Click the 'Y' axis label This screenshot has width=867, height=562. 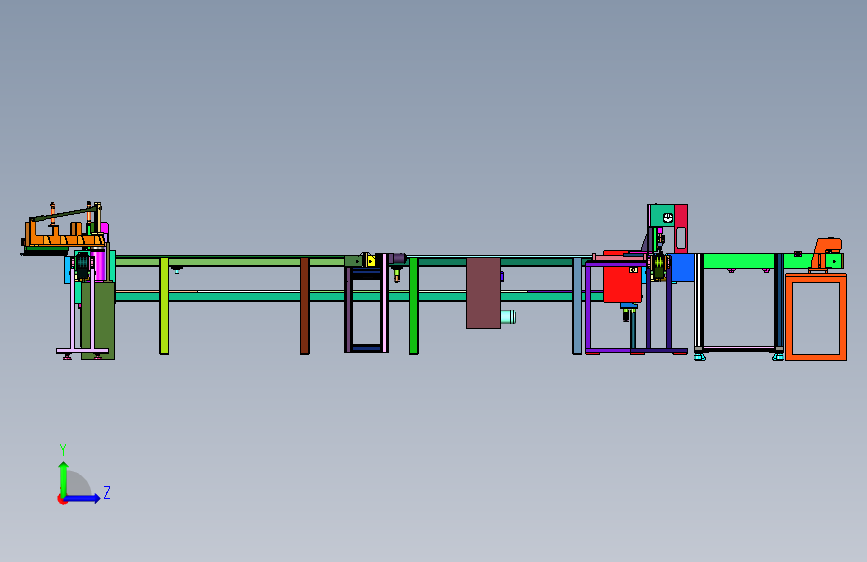63,449
